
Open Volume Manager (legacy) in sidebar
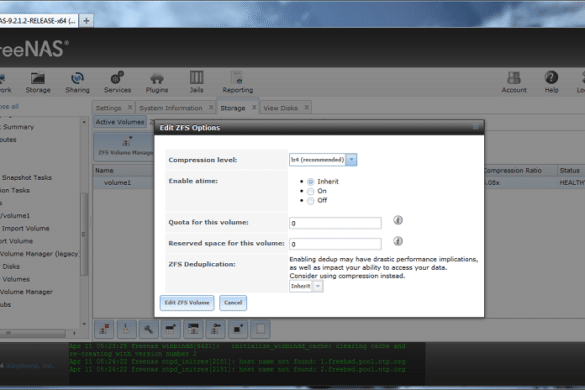(39, 254)
